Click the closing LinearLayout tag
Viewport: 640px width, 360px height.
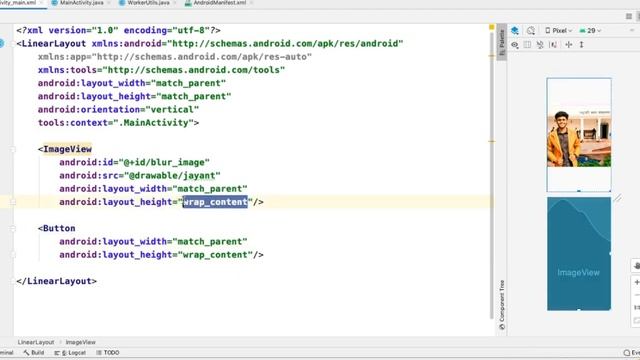pos(56,281)
